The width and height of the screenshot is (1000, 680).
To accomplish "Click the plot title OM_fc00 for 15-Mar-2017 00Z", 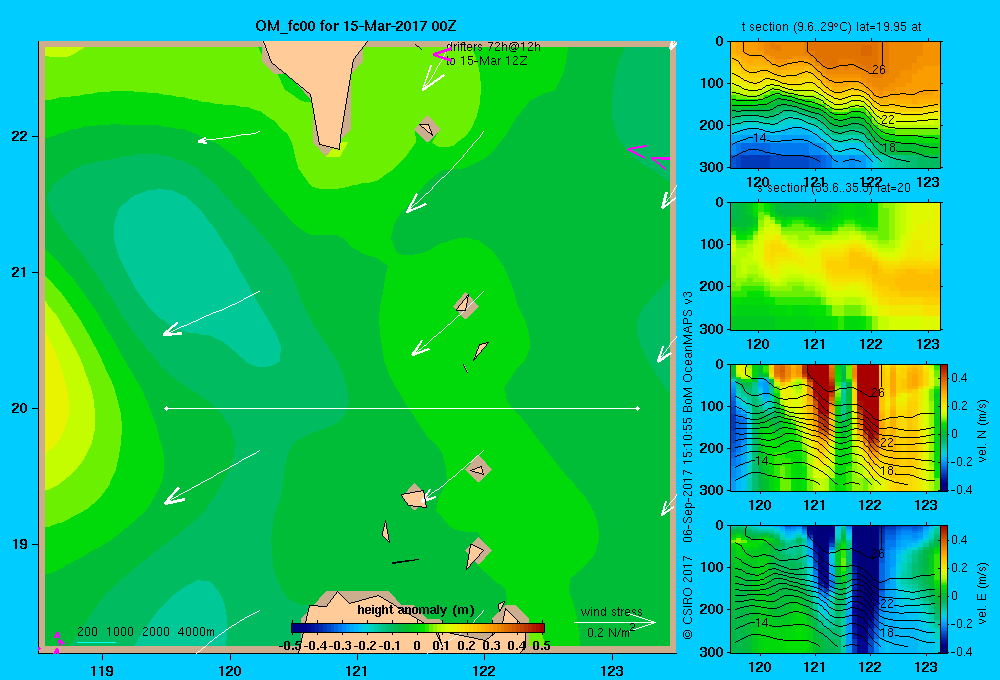I will (x=355, y=26).
